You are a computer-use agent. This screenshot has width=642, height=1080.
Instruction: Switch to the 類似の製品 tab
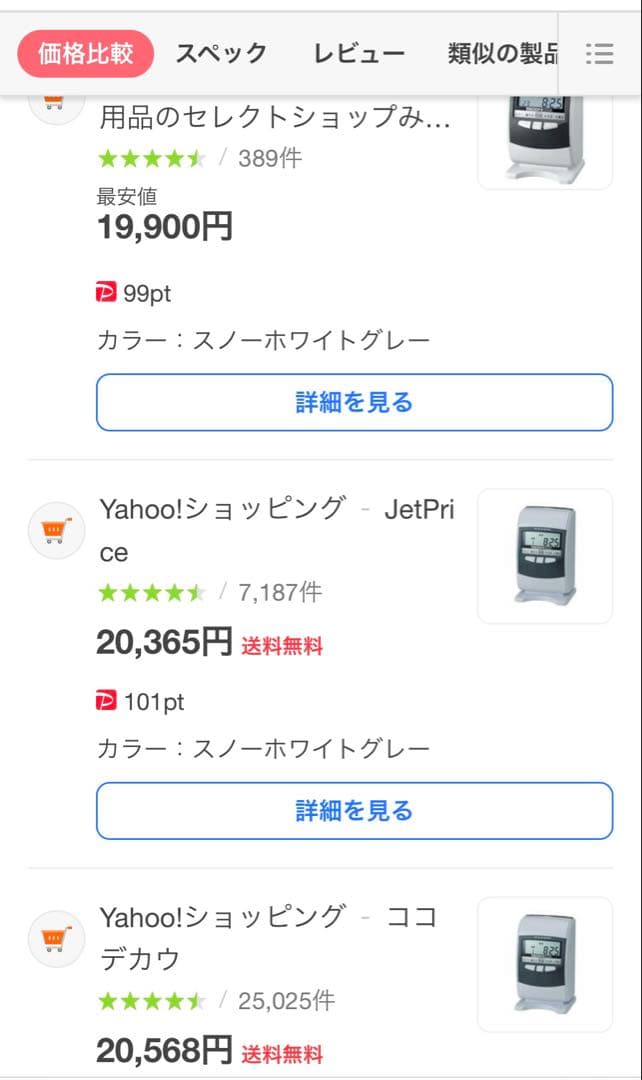tap(495, 52)
